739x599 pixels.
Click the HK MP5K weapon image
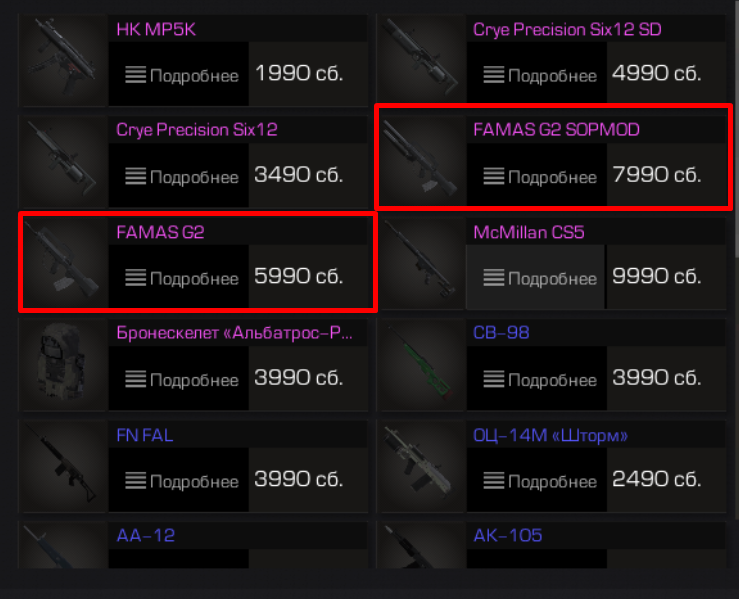(x=63, y=60)
